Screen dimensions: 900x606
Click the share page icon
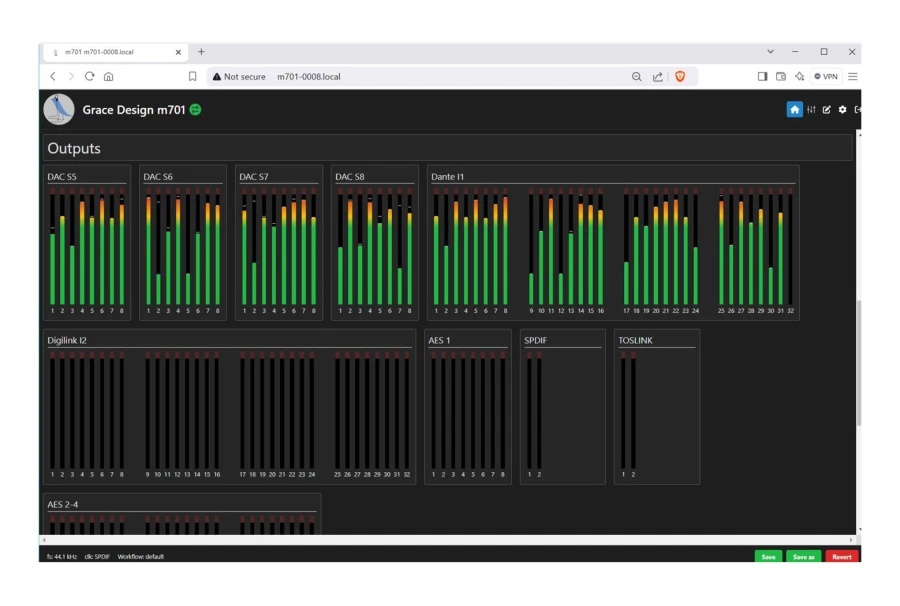coord(658,76)
